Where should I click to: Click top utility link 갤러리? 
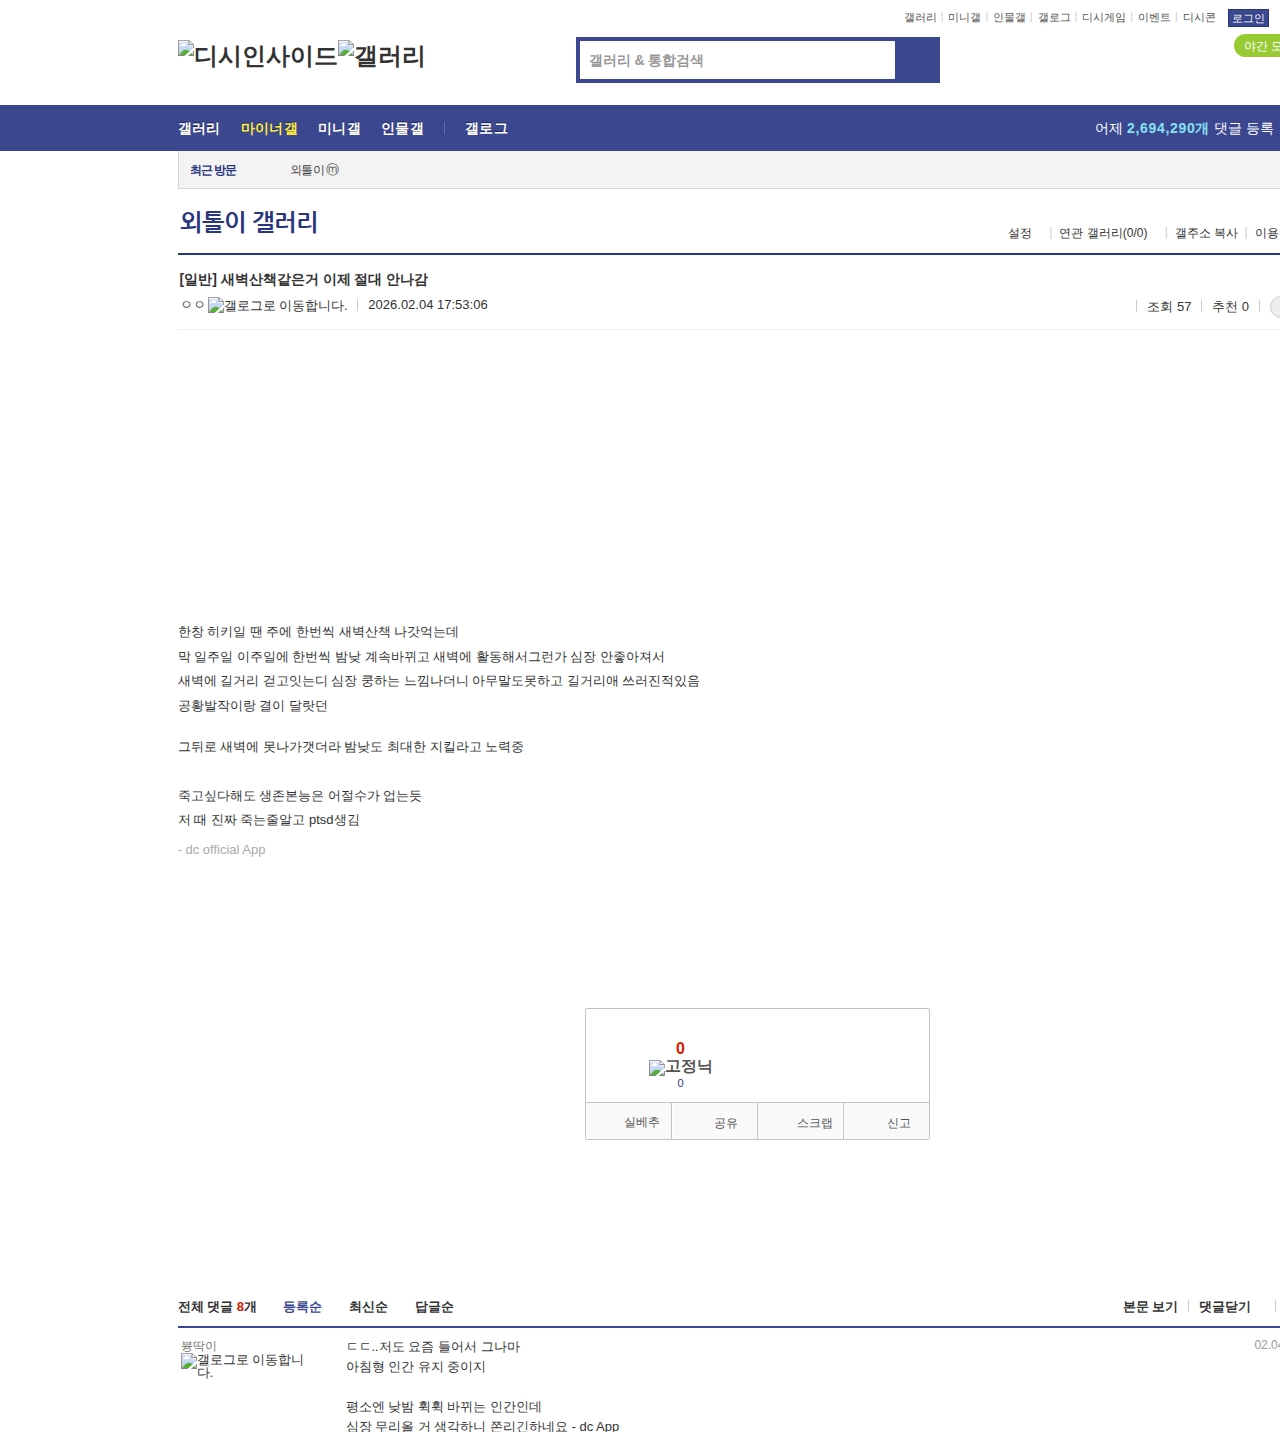(920, 18)
